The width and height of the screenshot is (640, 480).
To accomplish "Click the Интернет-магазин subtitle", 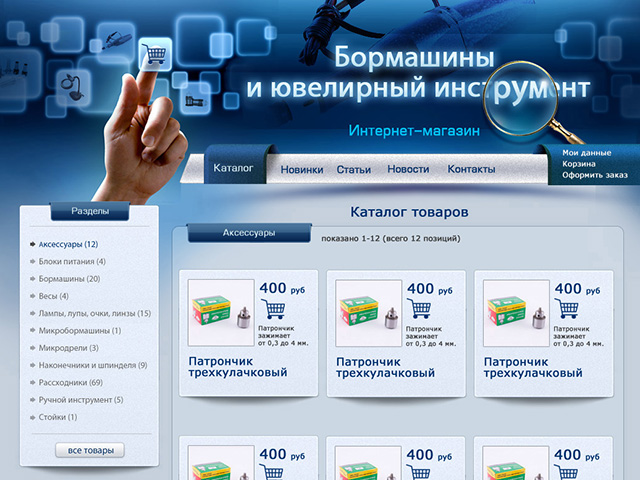I will (x=414, y=131).
